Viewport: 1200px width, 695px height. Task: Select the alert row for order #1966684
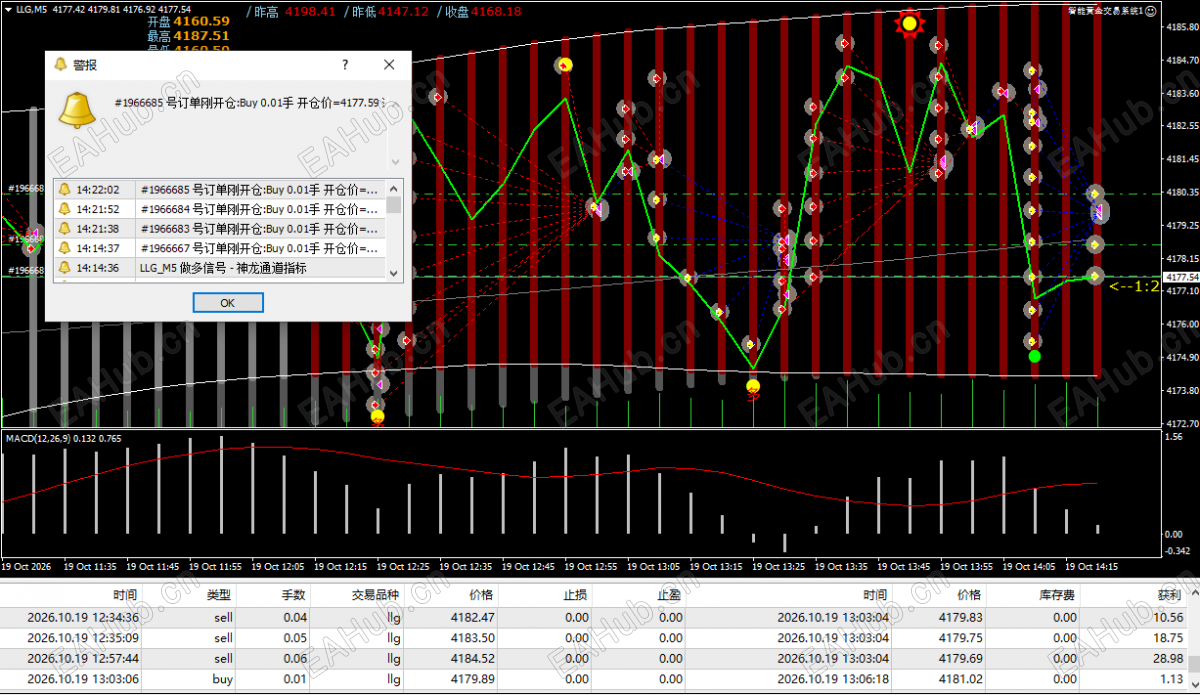[x=220, y=209]
